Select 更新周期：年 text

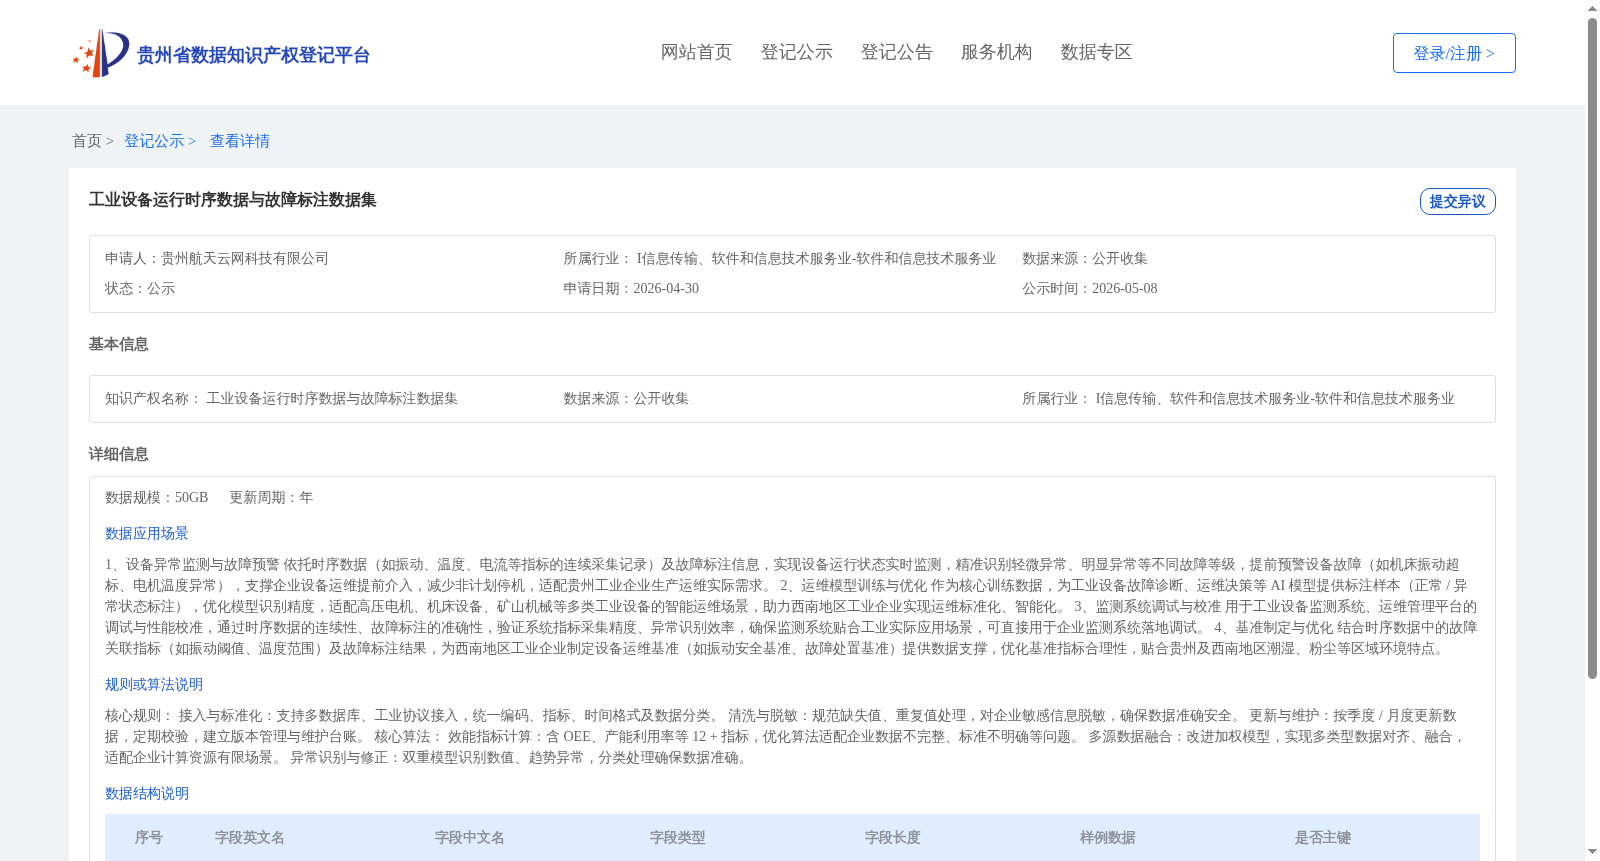coord(271,497)
